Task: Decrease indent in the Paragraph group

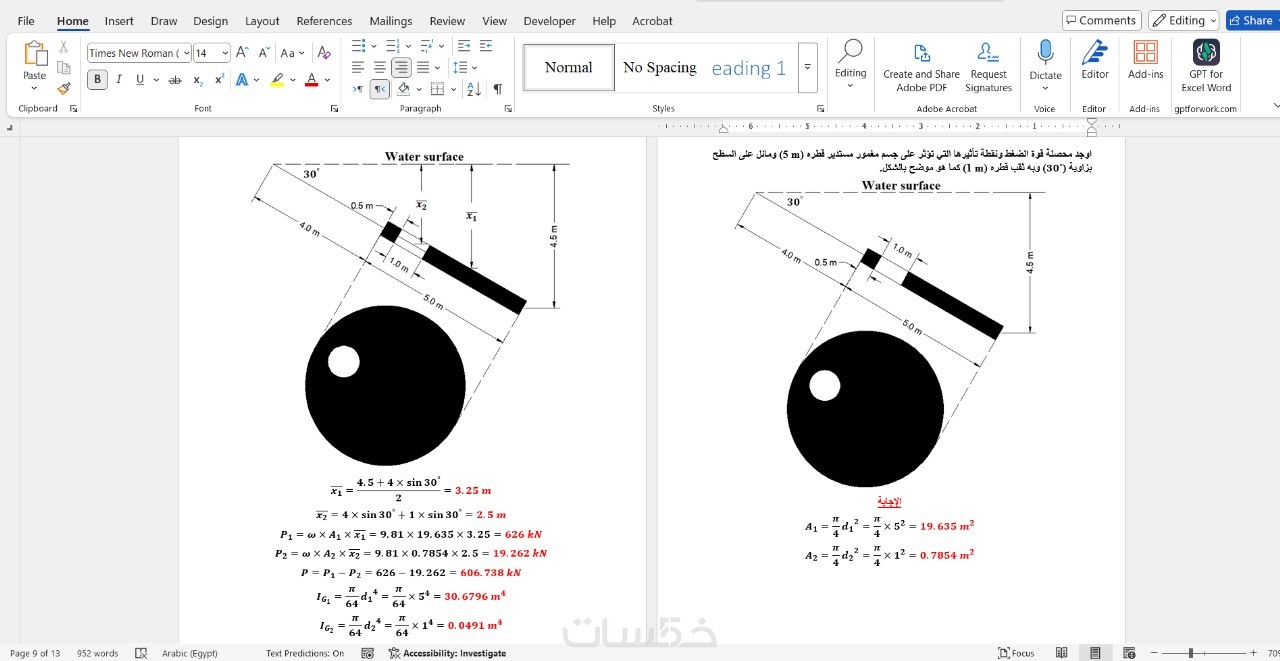Action: tap(464, 46)
